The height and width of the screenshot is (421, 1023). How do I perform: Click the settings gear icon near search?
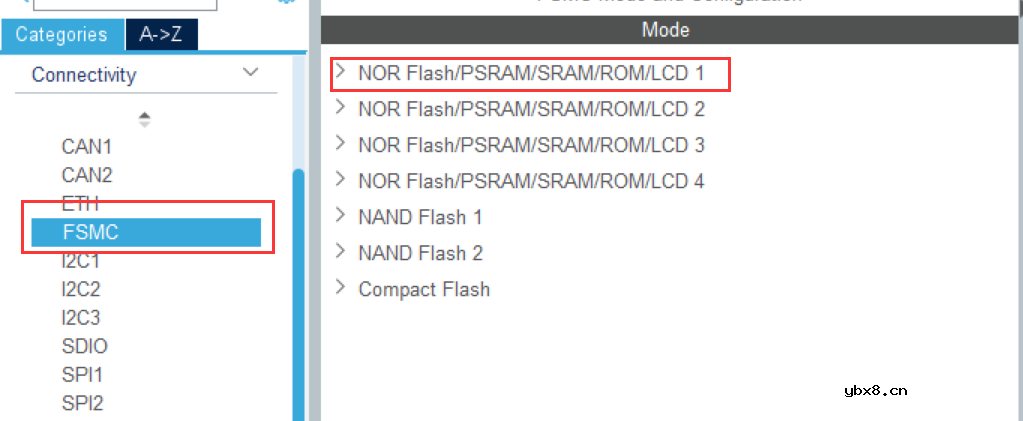(286, 2)
